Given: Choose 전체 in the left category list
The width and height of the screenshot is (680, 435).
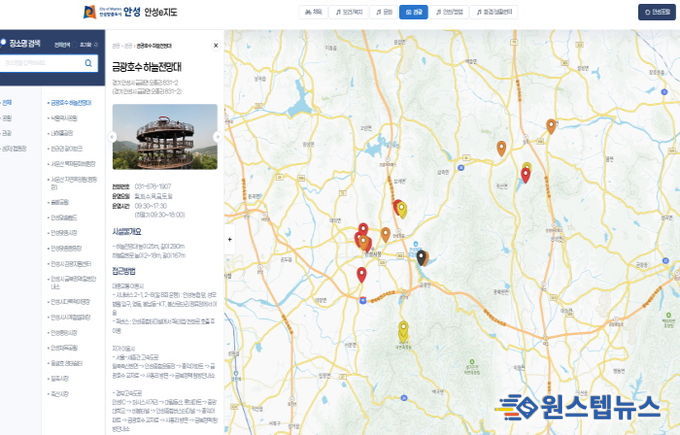Looking at the screenshot, I should point(8,102).
